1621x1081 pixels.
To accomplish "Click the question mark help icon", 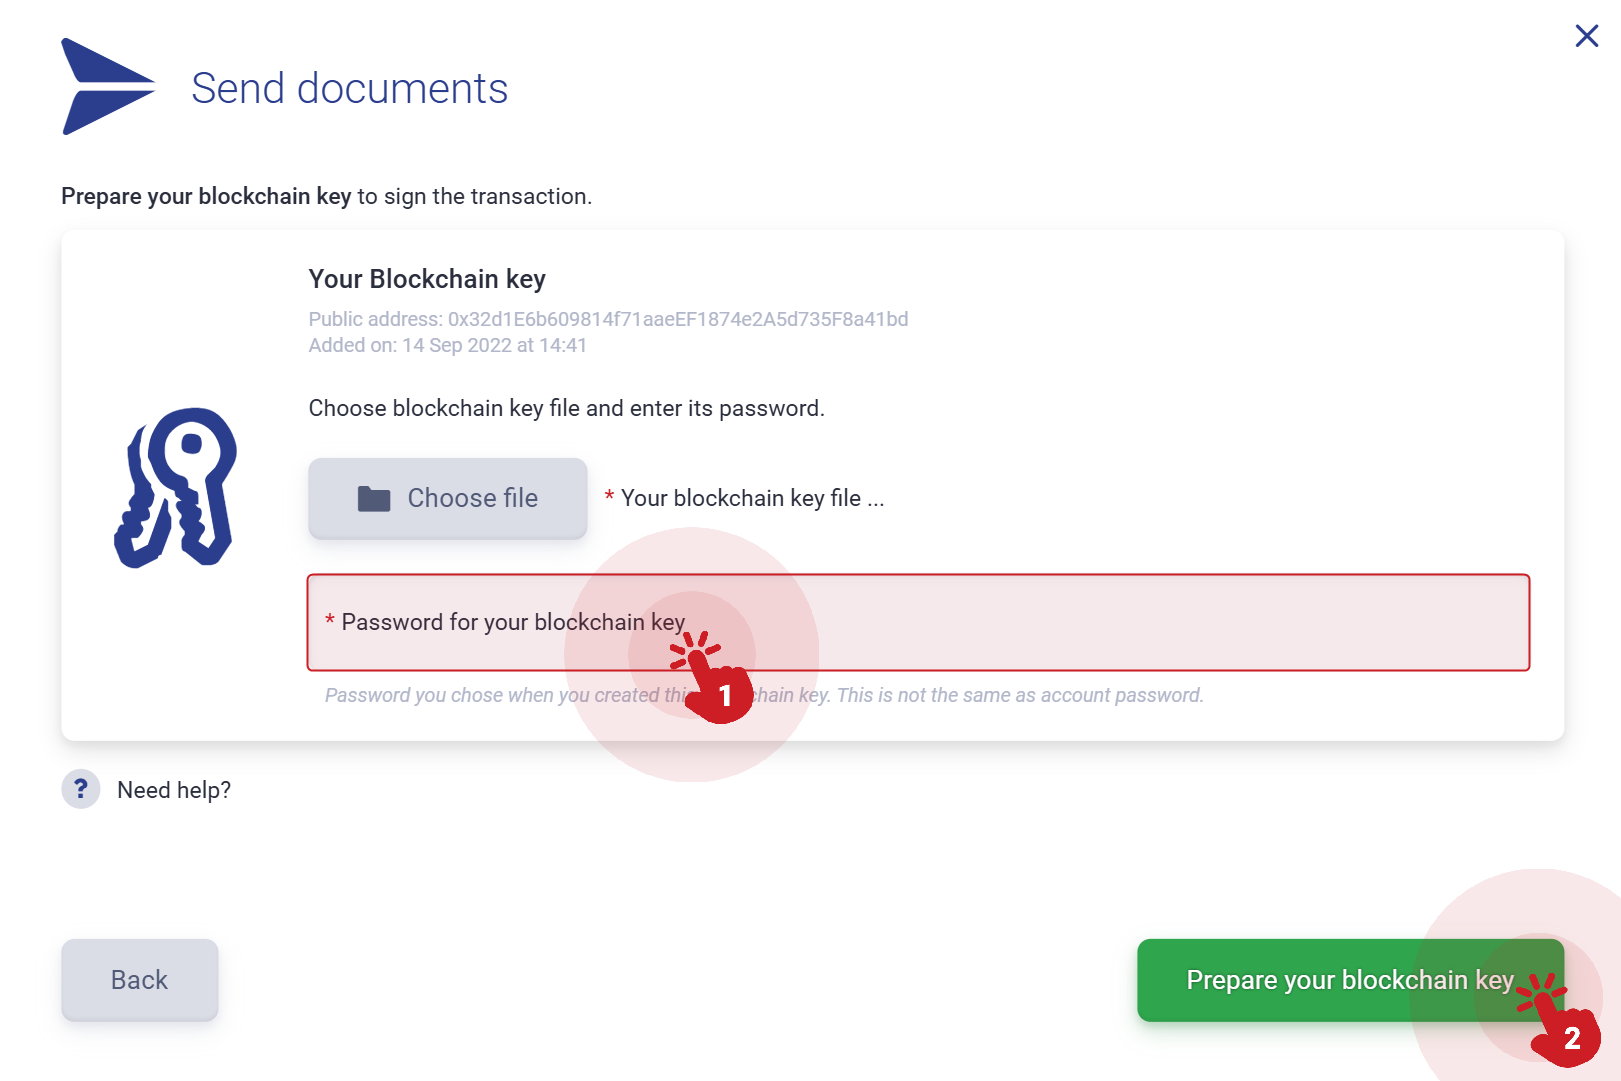I will point(81,789).
